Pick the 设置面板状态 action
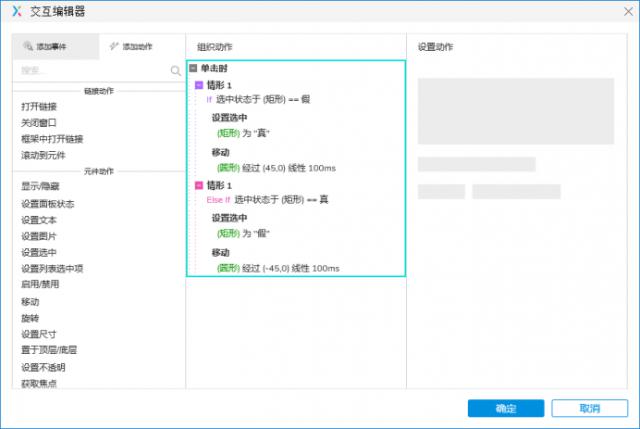Screen dimensions: 640x429 [x=47, y=203]
